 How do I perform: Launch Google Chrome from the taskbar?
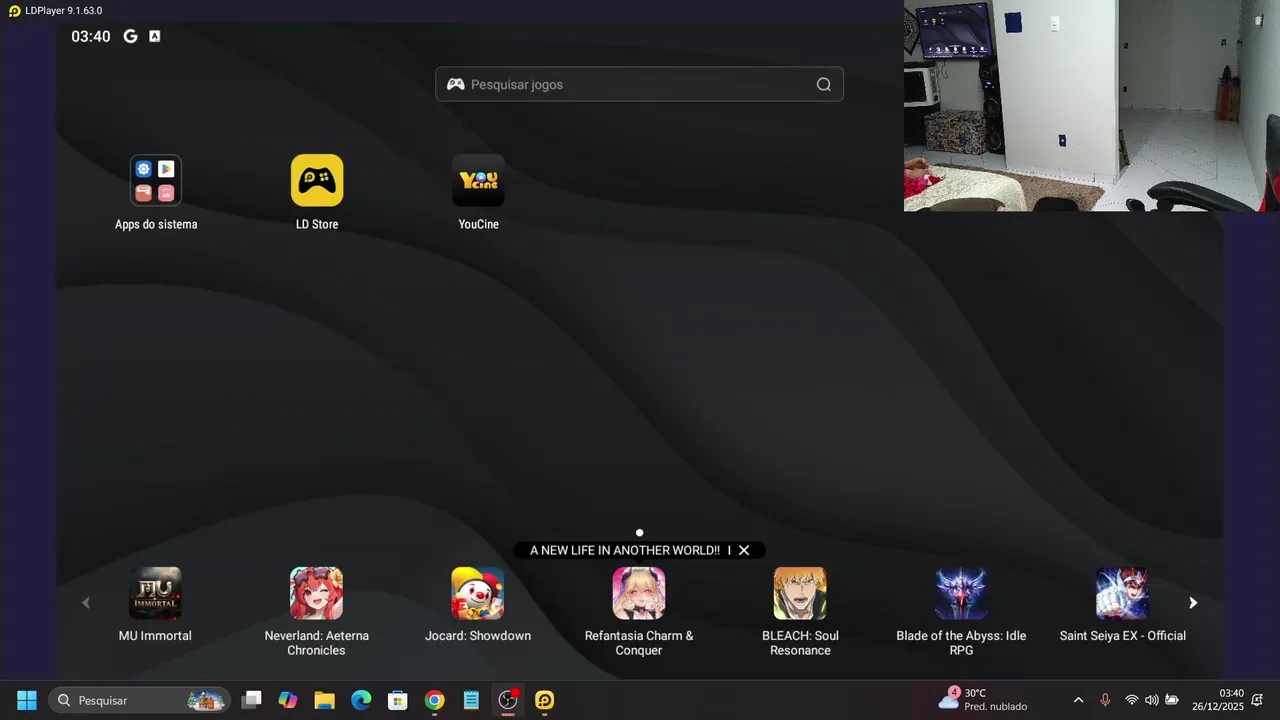[x=434, y=700]
